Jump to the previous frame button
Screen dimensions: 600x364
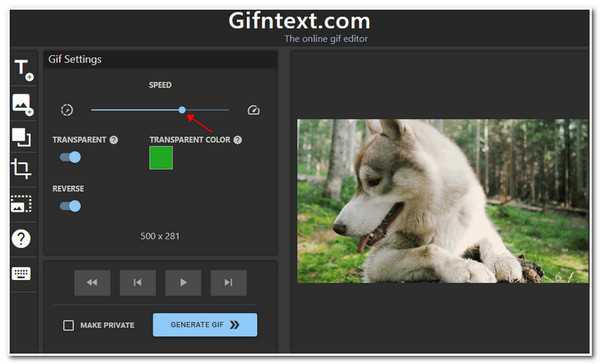[138, 283]
